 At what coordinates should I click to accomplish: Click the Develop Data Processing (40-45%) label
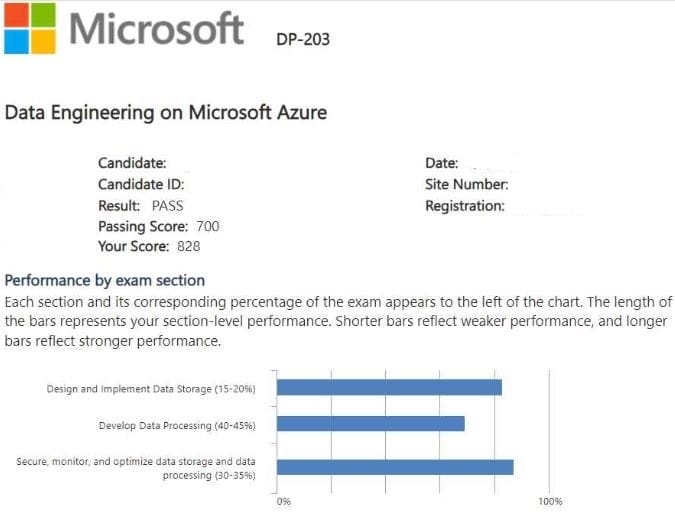point(177,425)
